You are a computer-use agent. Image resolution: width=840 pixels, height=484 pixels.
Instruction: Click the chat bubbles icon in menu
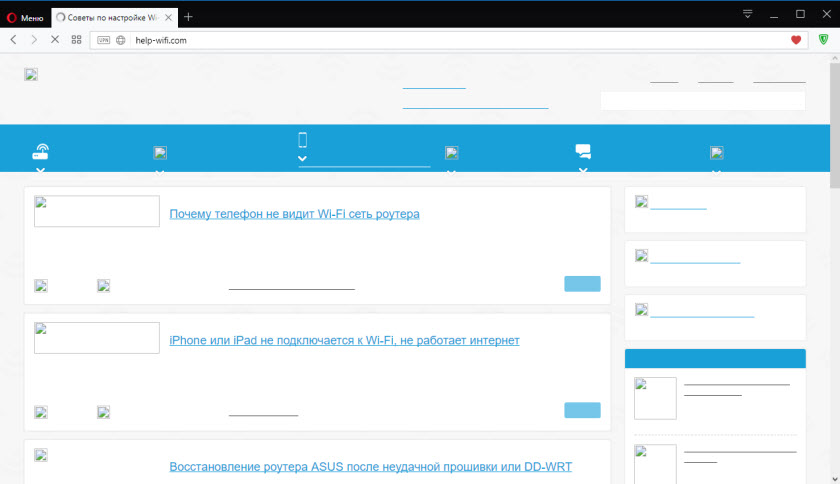point(583,151)
